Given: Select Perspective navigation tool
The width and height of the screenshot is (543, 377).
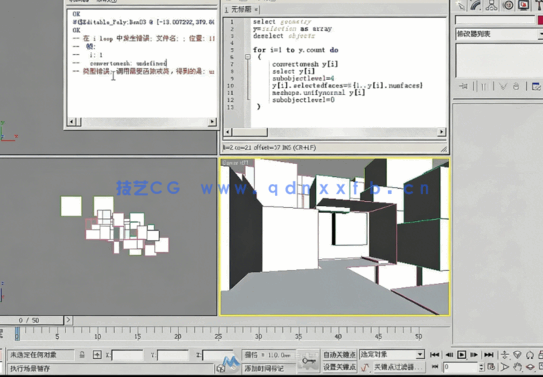Looking at the screenshot, I should pos(517,355).
